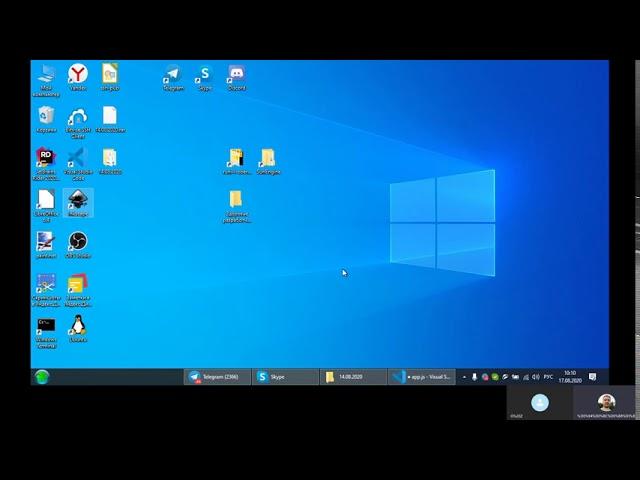Open the LibreOffice document shortcut
Image resolution: width=640 pixels, height=480 pixels.
(x=46, y=206)
